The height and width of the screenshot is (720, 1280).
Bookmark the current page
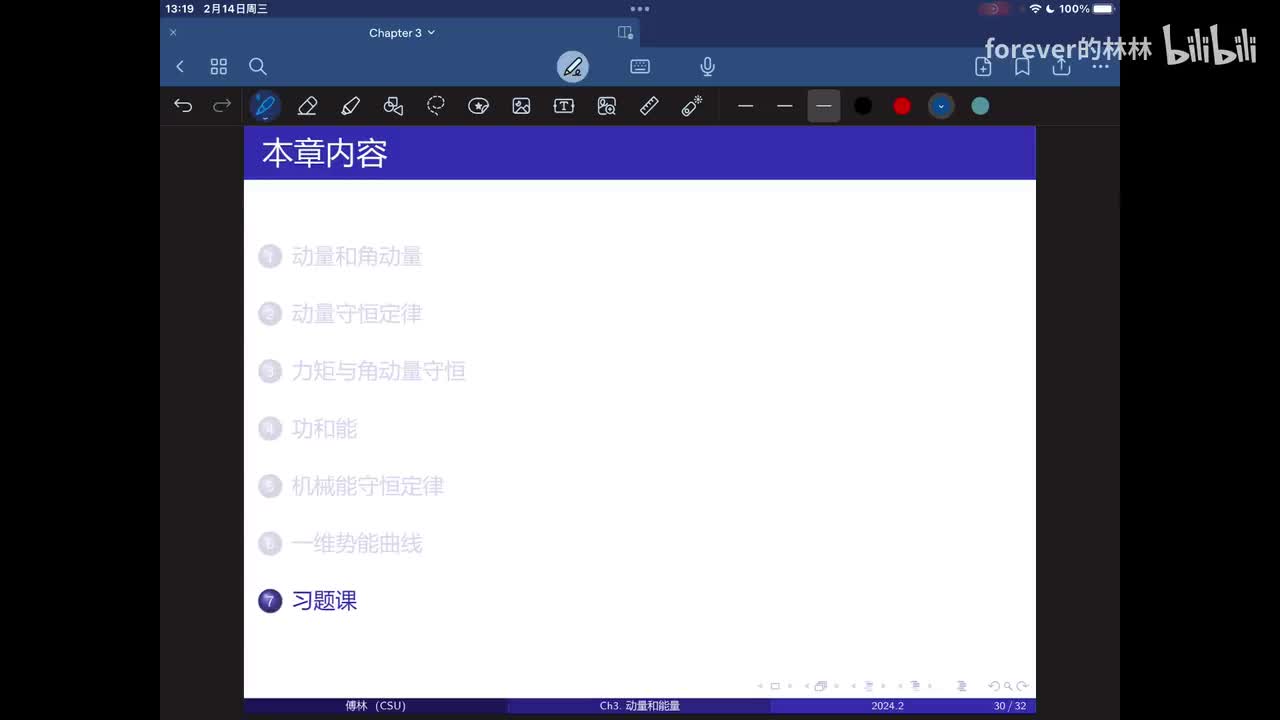[1022, 67]
